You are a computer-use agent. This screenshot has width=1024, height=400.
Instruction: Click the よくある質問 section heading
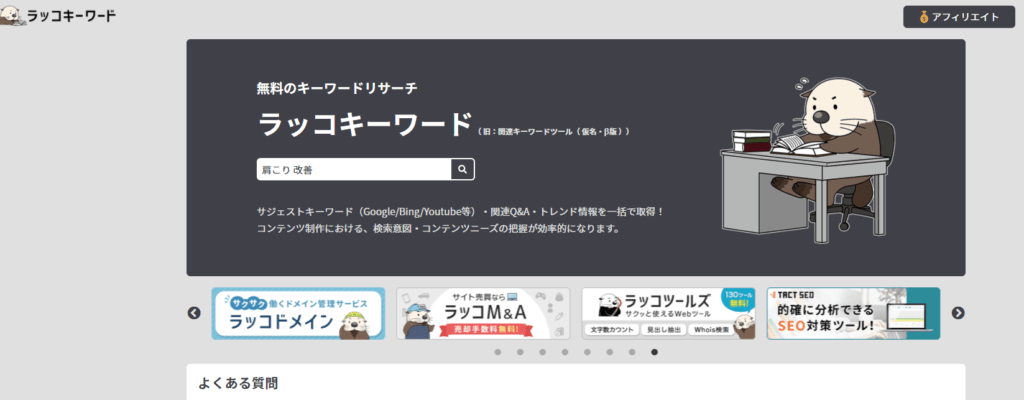pos(238,384)
